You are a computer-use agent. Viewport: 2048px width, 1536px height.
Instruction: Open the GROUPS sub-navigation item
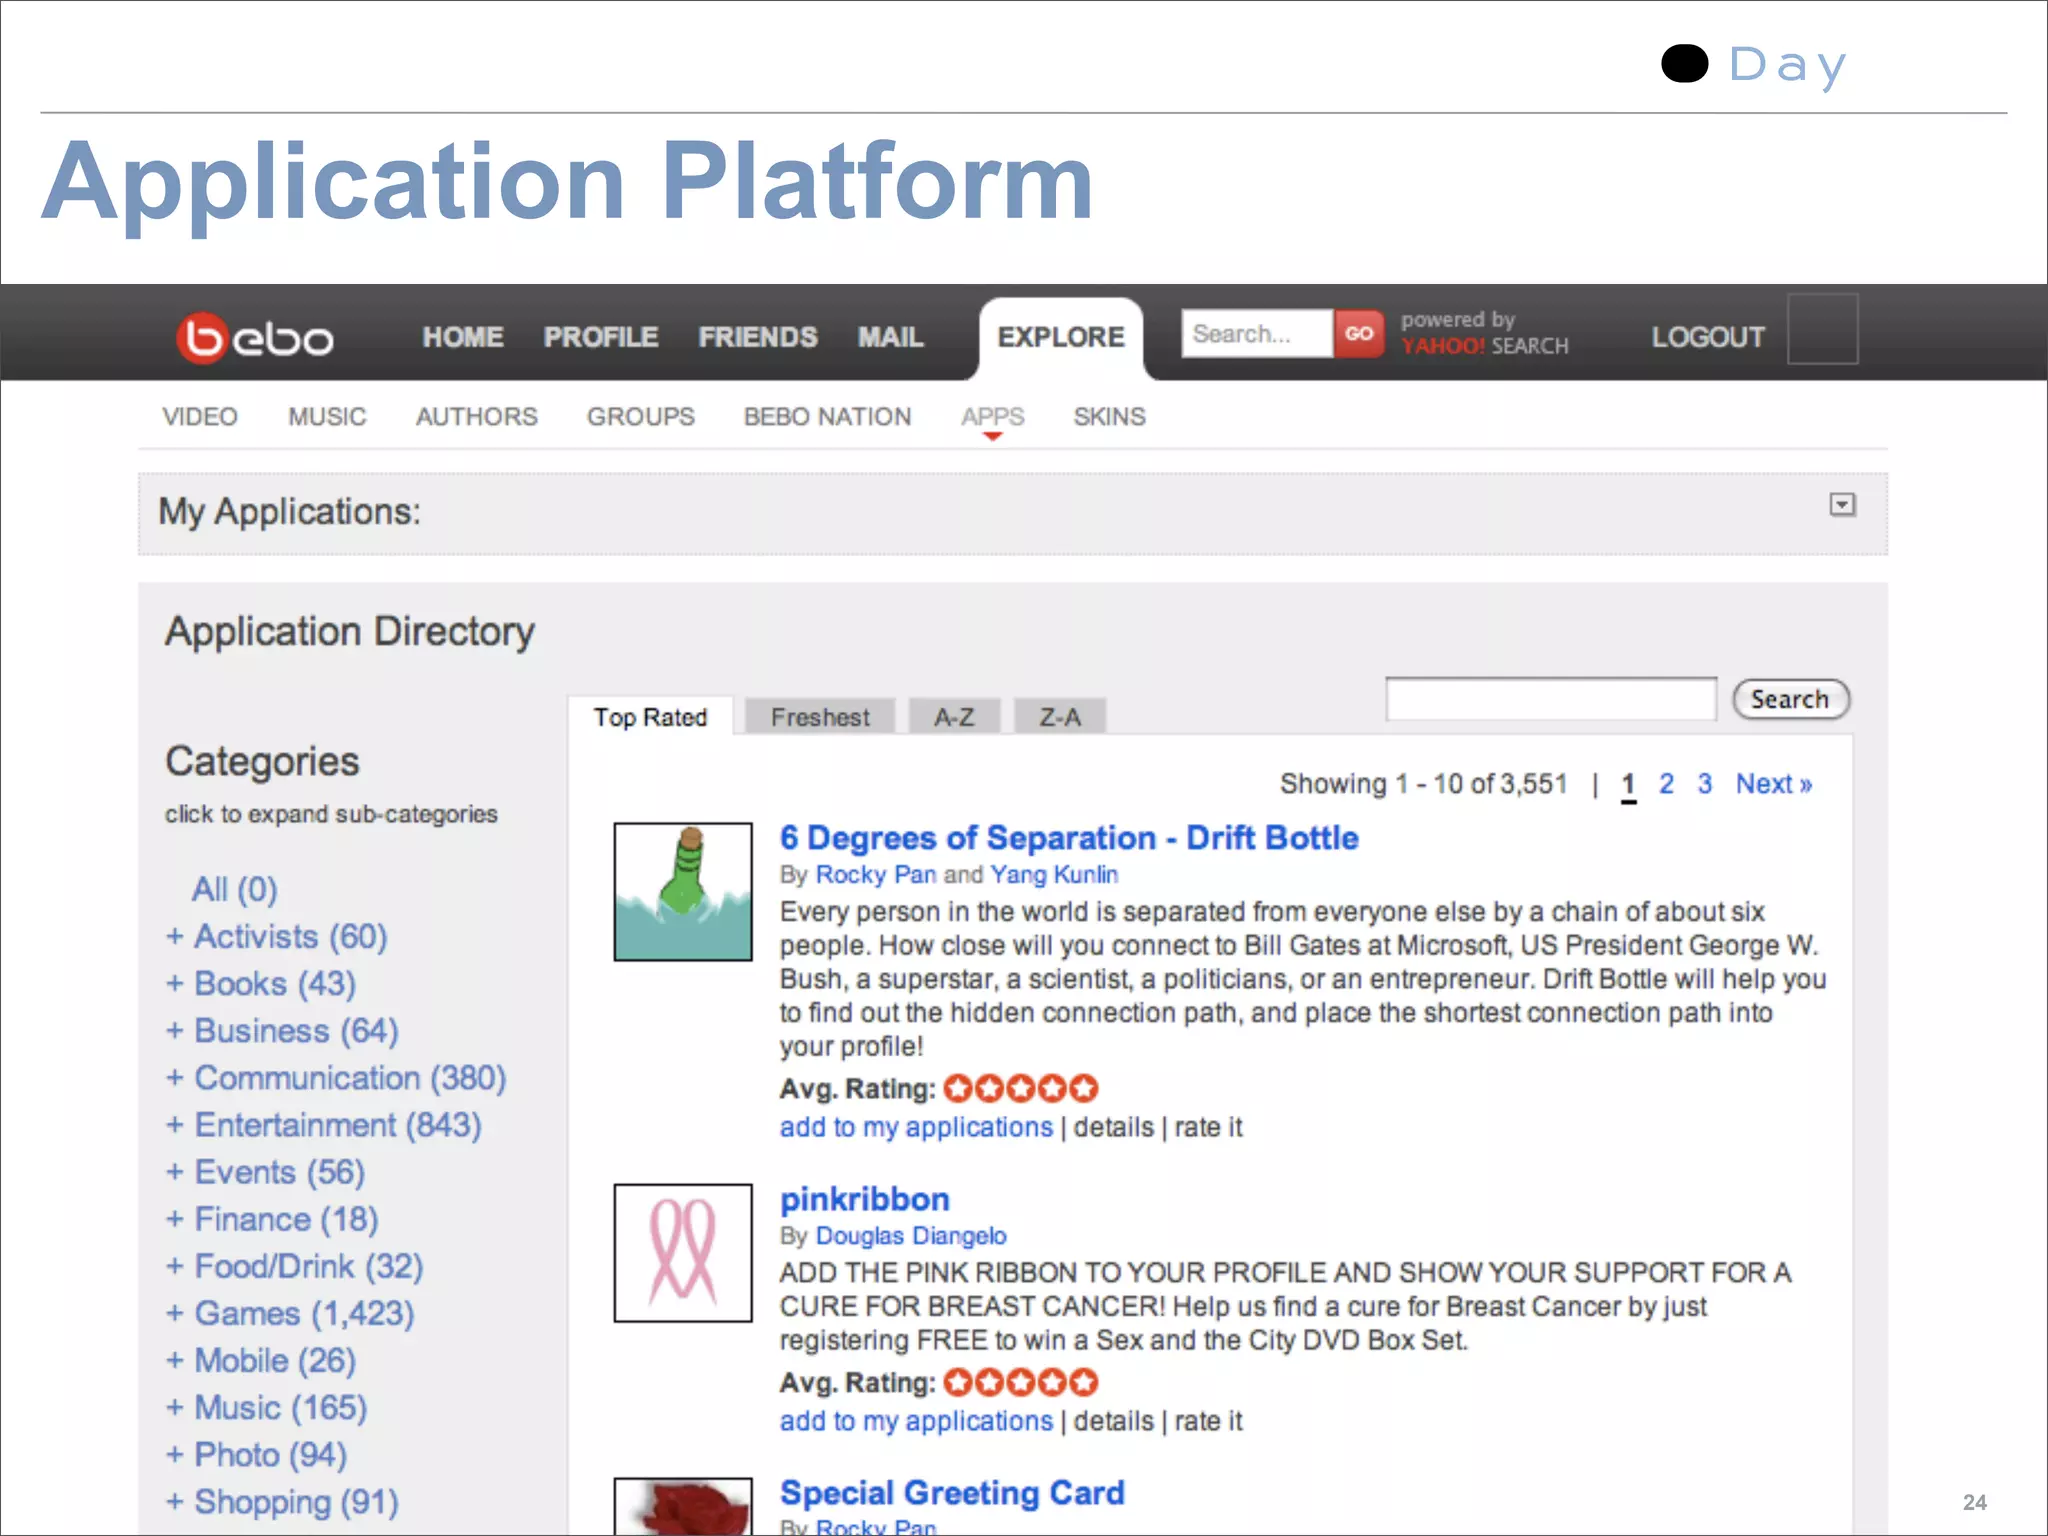(641, 416)
